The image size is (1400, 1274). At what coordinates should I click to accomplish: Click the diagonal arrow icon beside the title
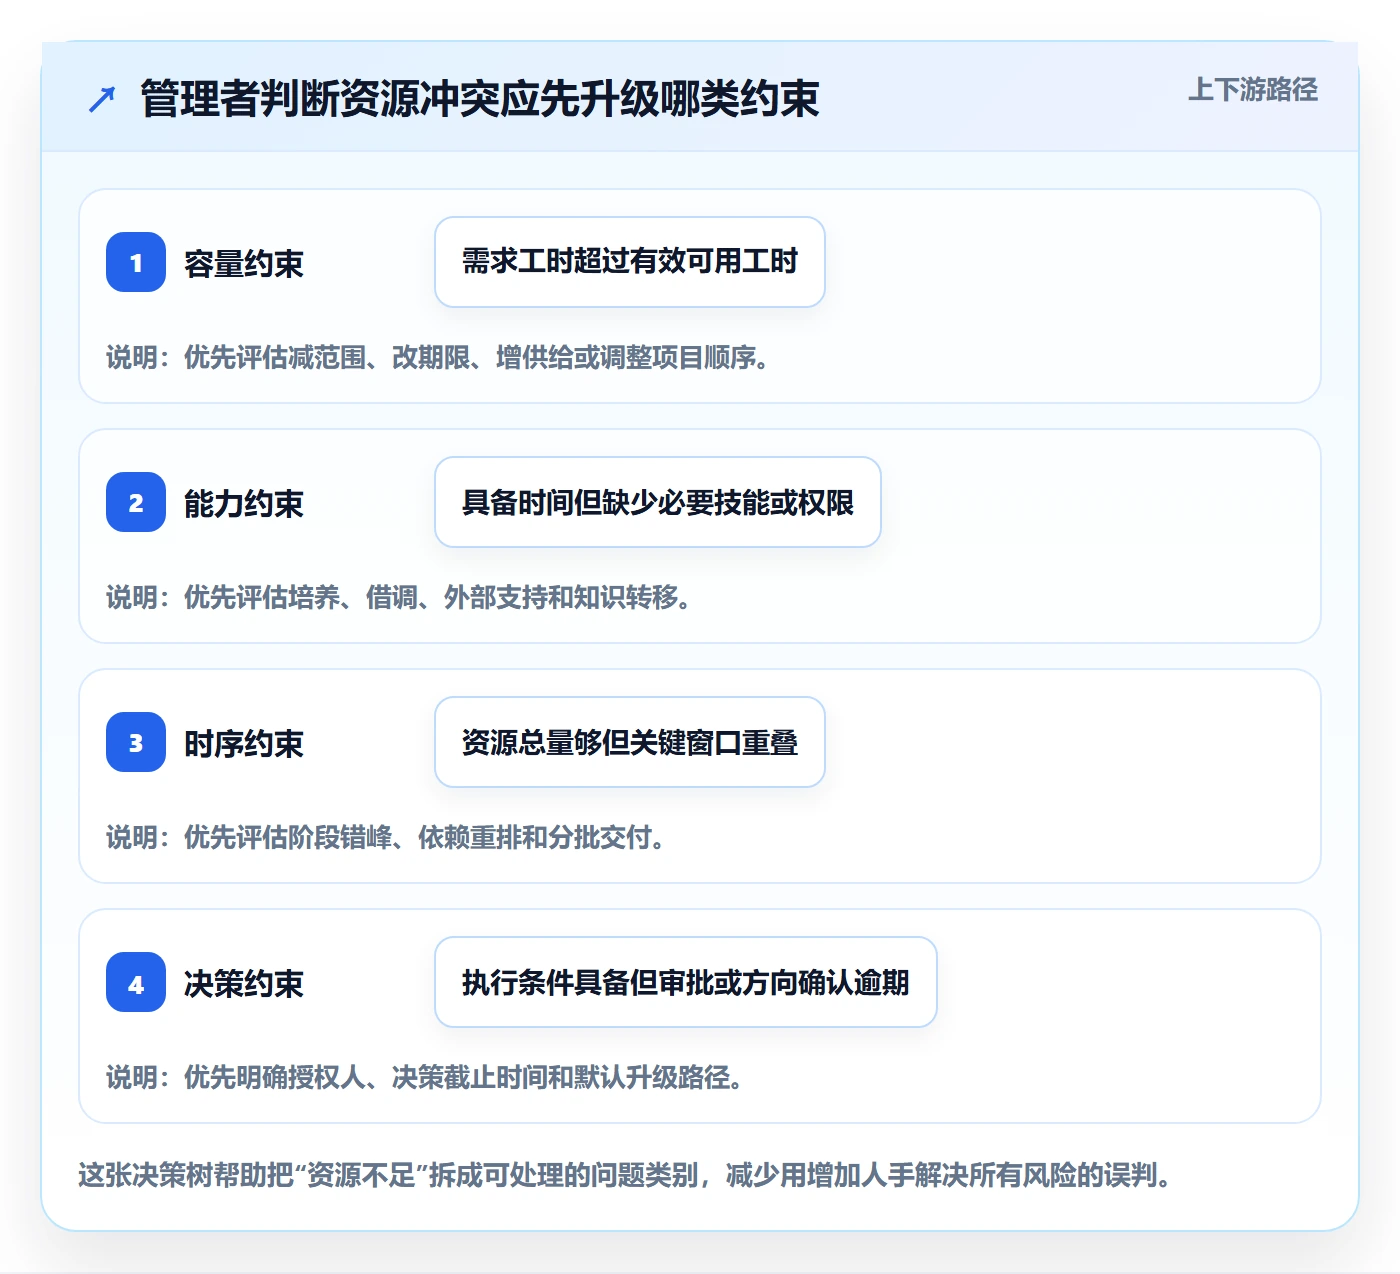[102, 99]
